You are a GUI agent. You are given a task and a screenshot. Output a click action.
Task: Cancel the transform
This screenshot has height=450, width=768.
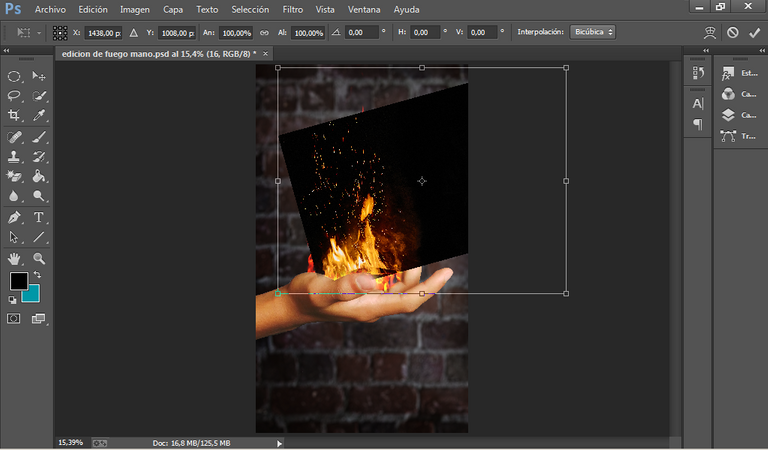pyautogui.click(x=732, y=32)
